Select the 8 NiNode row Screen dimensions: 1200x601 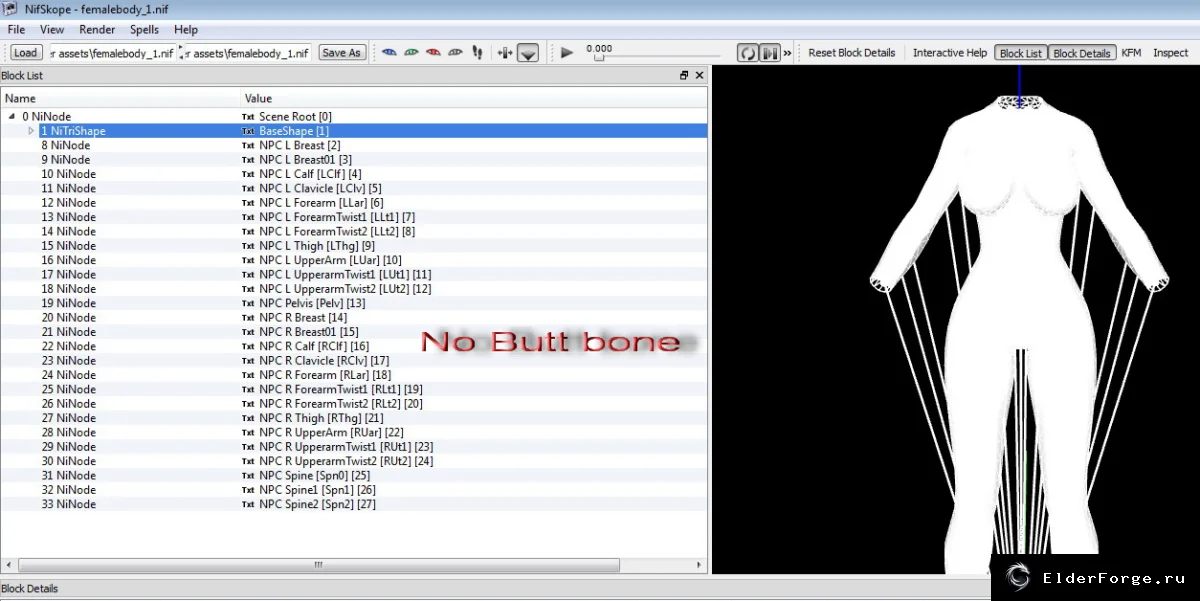tap(354, 145)
